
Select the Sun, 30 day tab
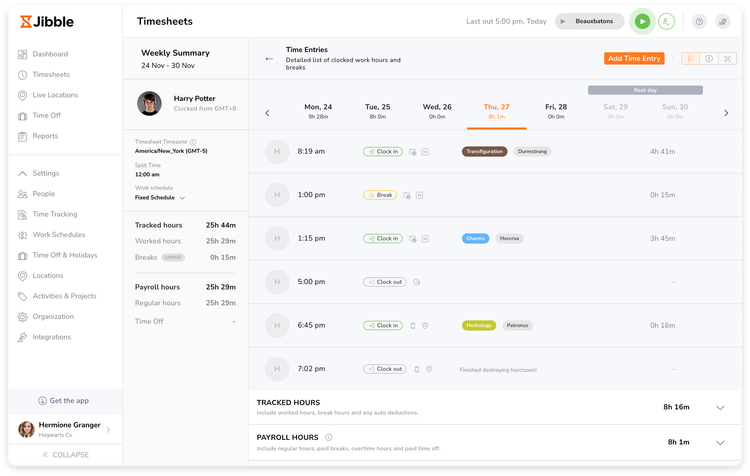click(675, 111)
